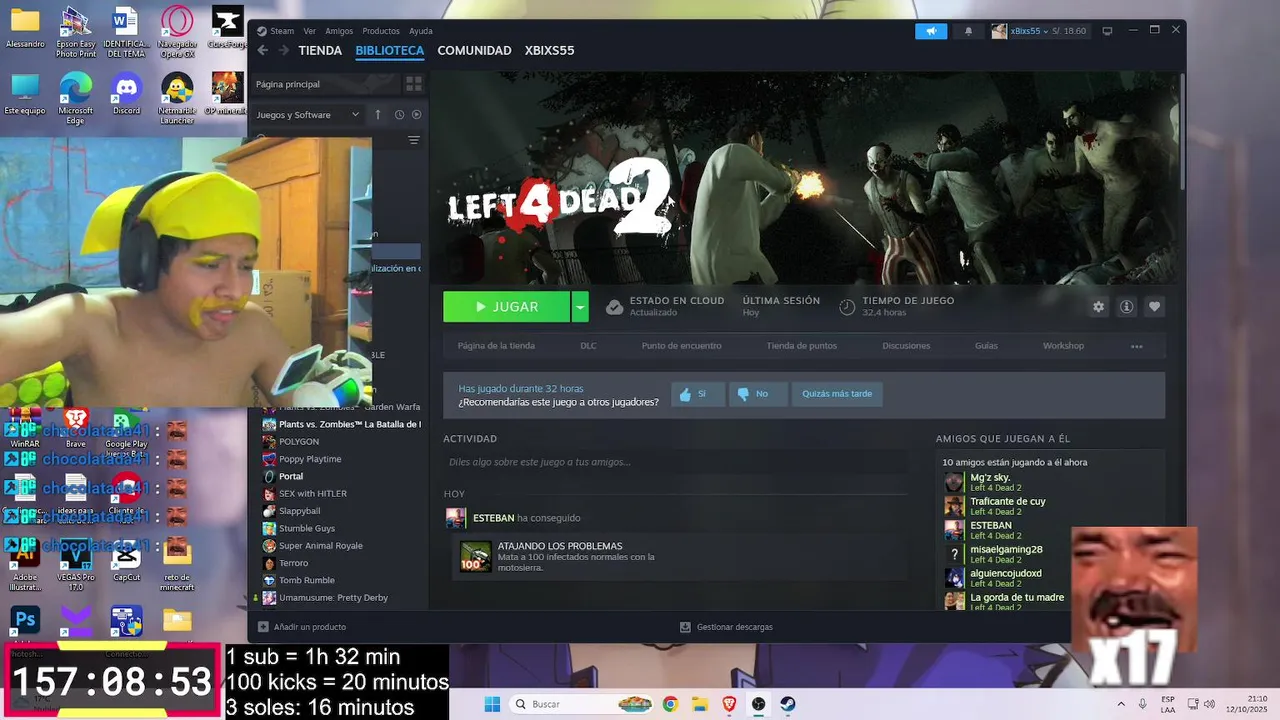Image resolution: width=1280 pixels, height=720 pixels.
Task: Add Left 4 Dead 2 to favorites heart
Action: tap(1155, 307)
